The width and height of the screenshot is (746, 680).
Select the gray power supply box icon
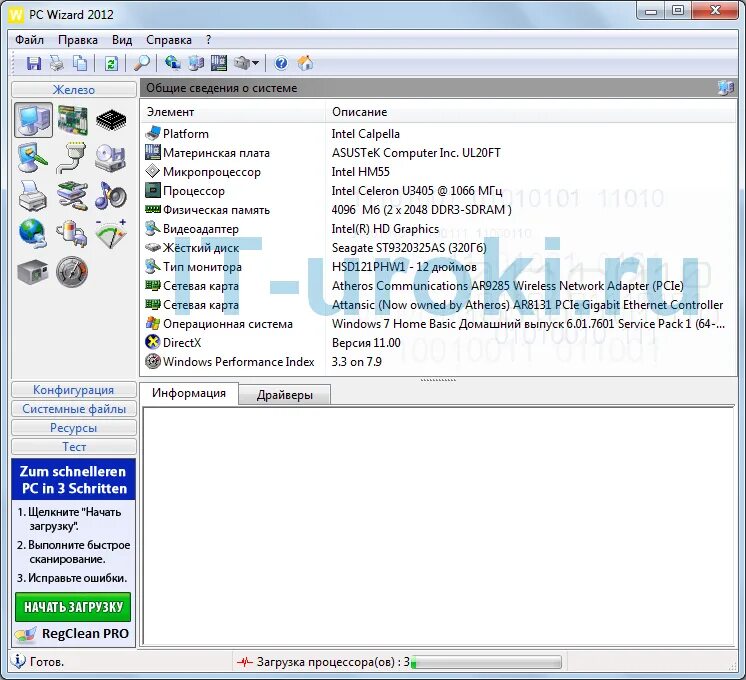point(33,272)
